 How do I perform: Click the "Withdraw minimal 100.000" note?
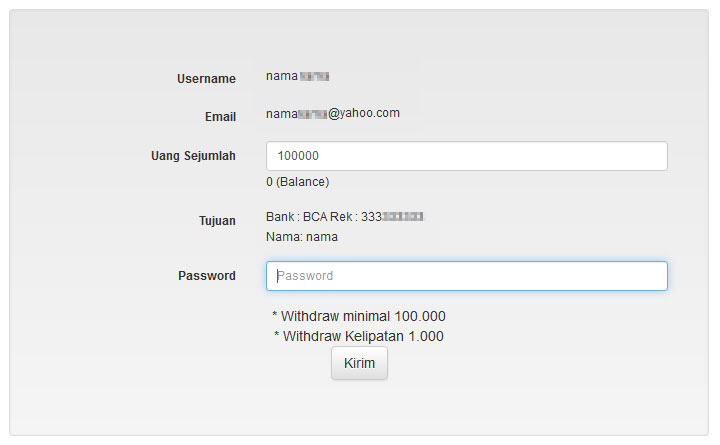(359, 316)
